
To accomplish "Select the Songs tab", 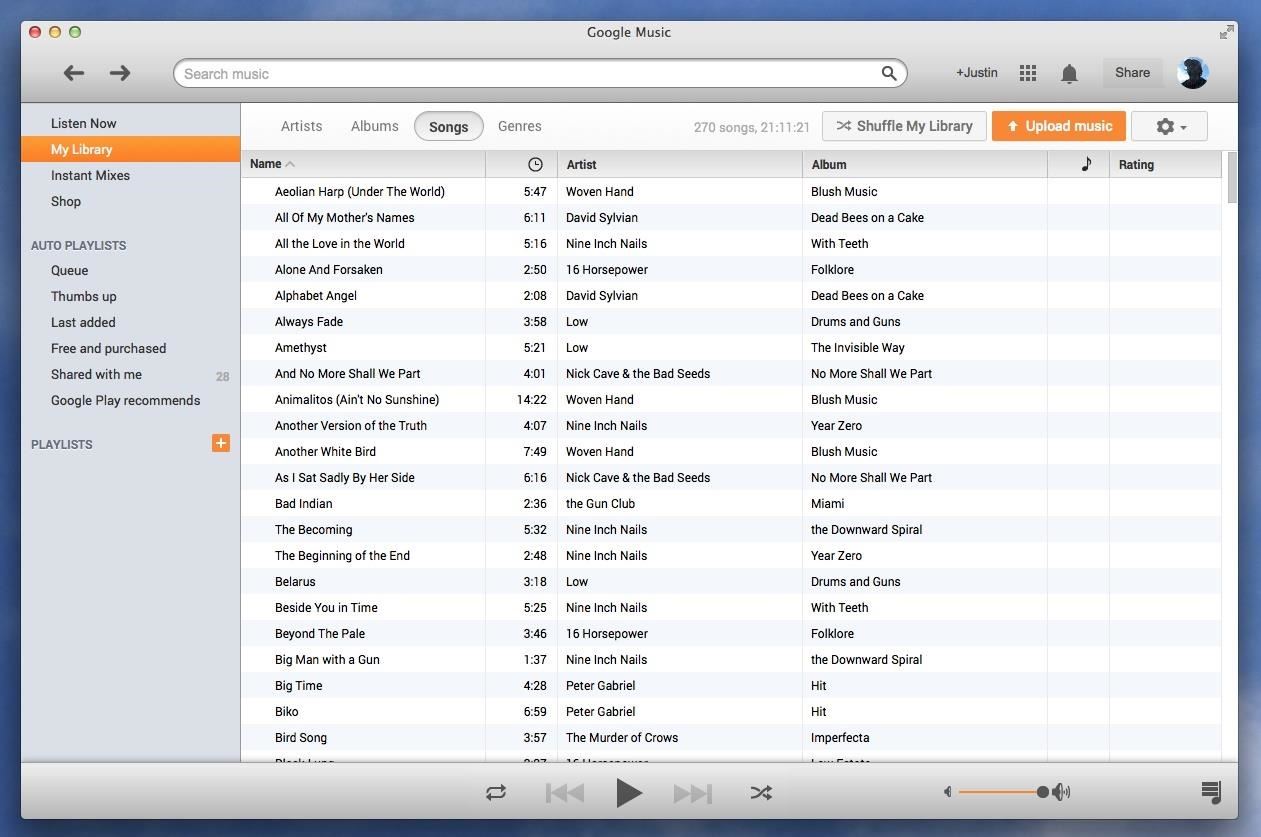I will click(448, 126).
